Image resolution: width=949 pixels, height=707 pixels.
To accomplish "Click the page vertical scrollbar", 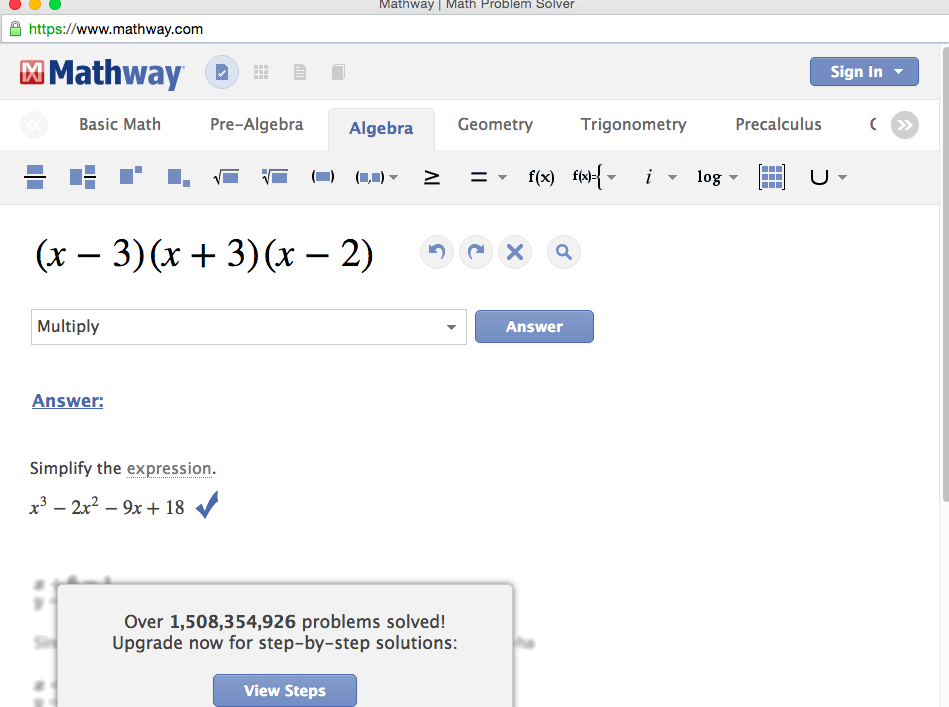I will pyautogui.click(x=945, y=272).
